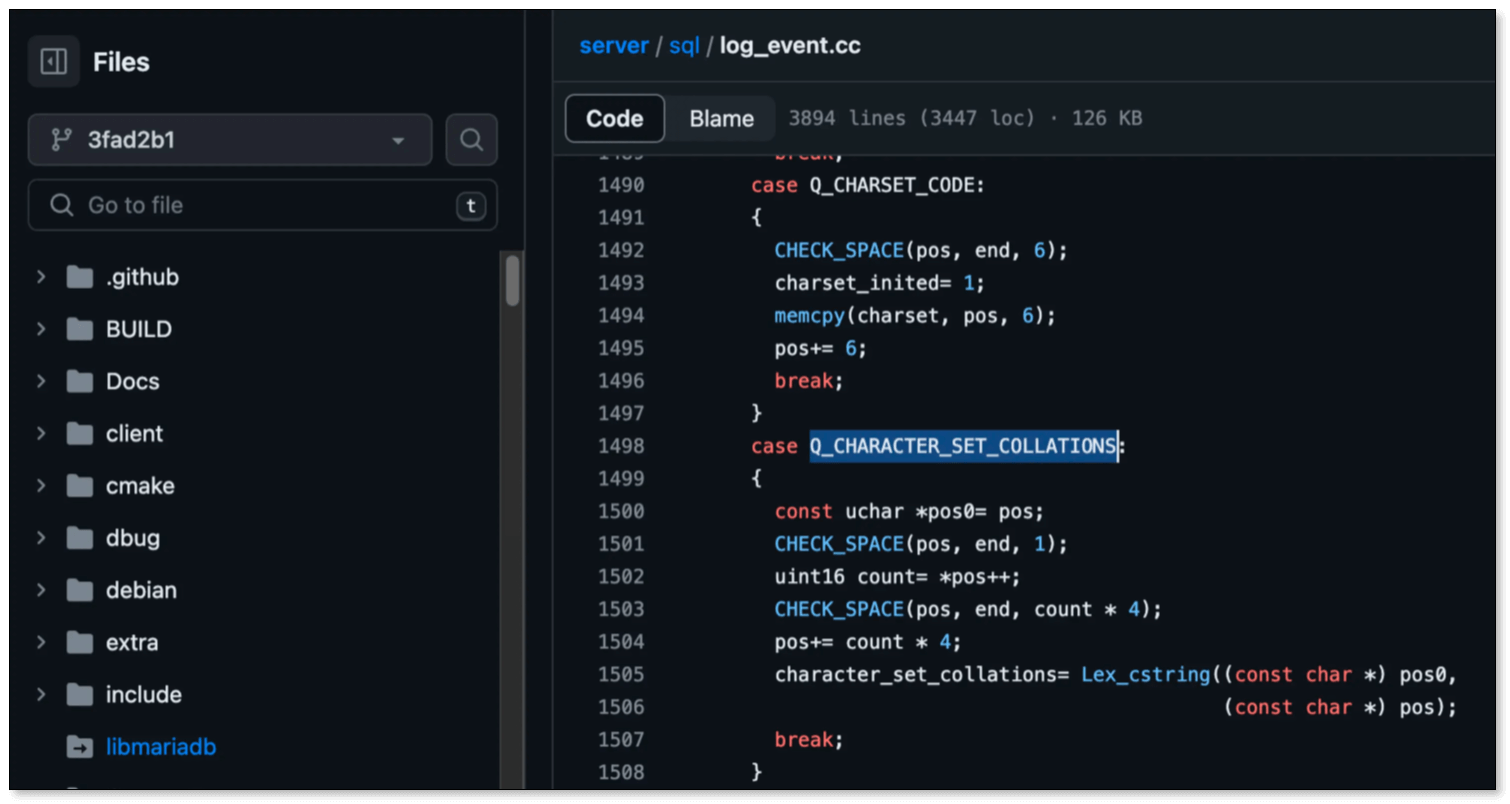The height and width of the screenshot is (804, 1510).
Task: Expand the debian directory
Action: (40, 590)
